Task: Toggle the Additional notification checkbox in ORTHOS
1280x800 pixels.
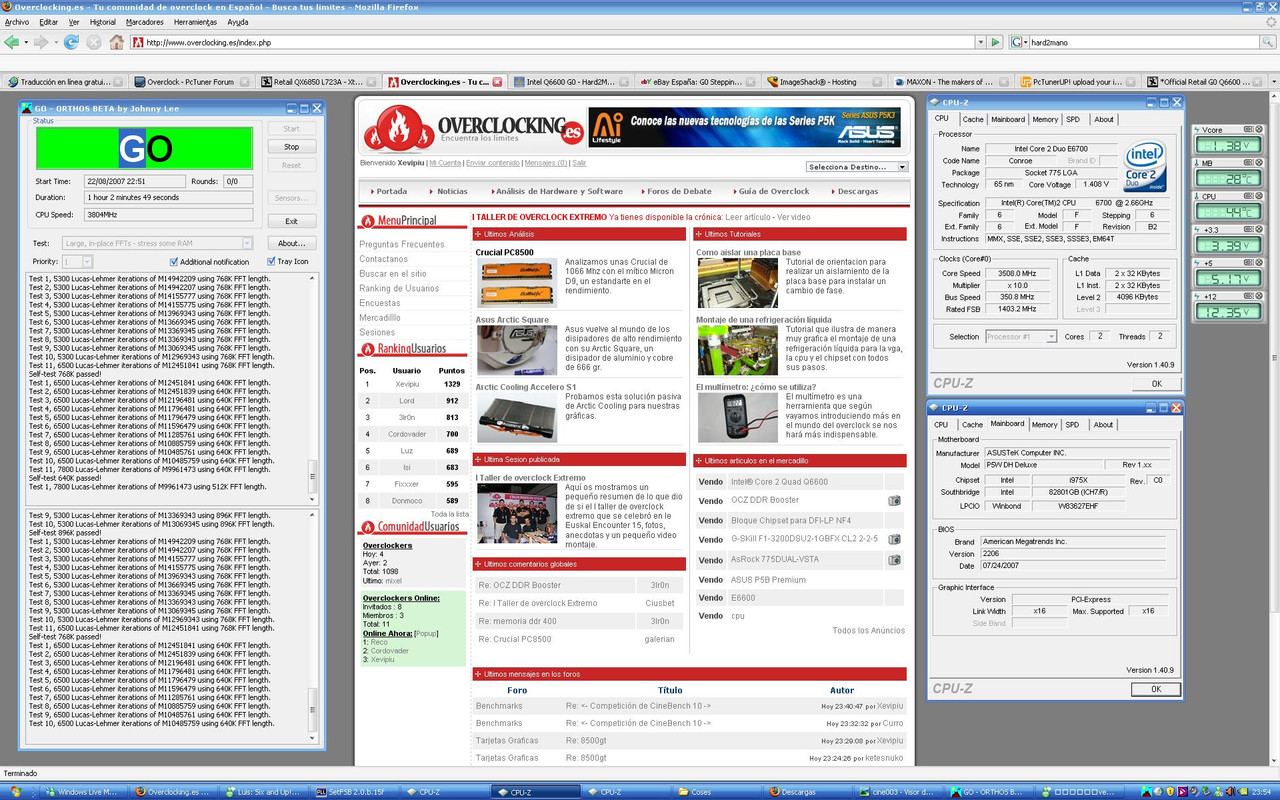Action: pyautogui.click(x=174, y=262)
